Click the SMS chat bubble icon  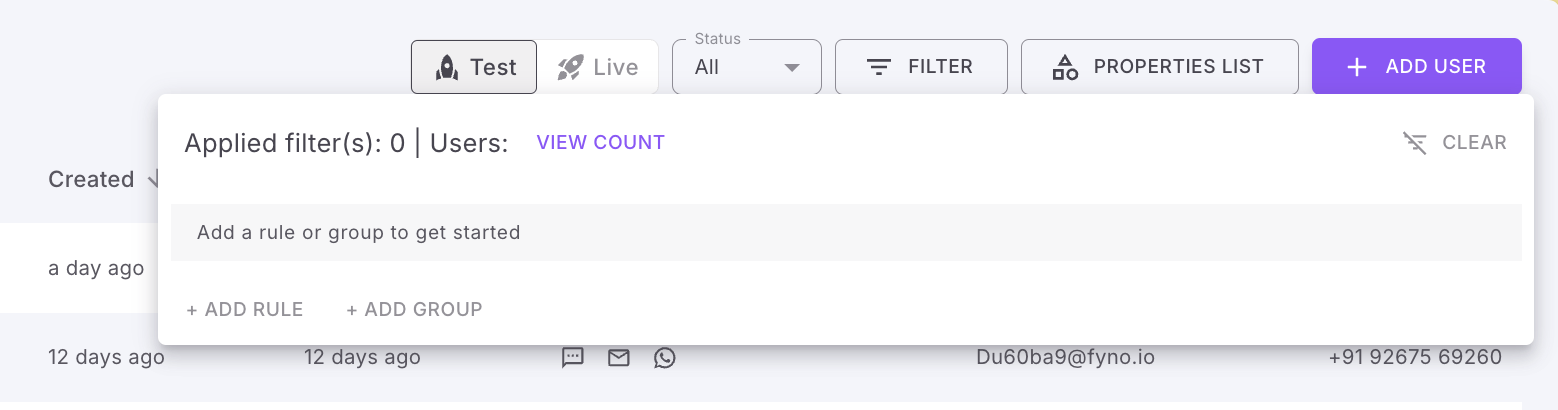(573, 357)
